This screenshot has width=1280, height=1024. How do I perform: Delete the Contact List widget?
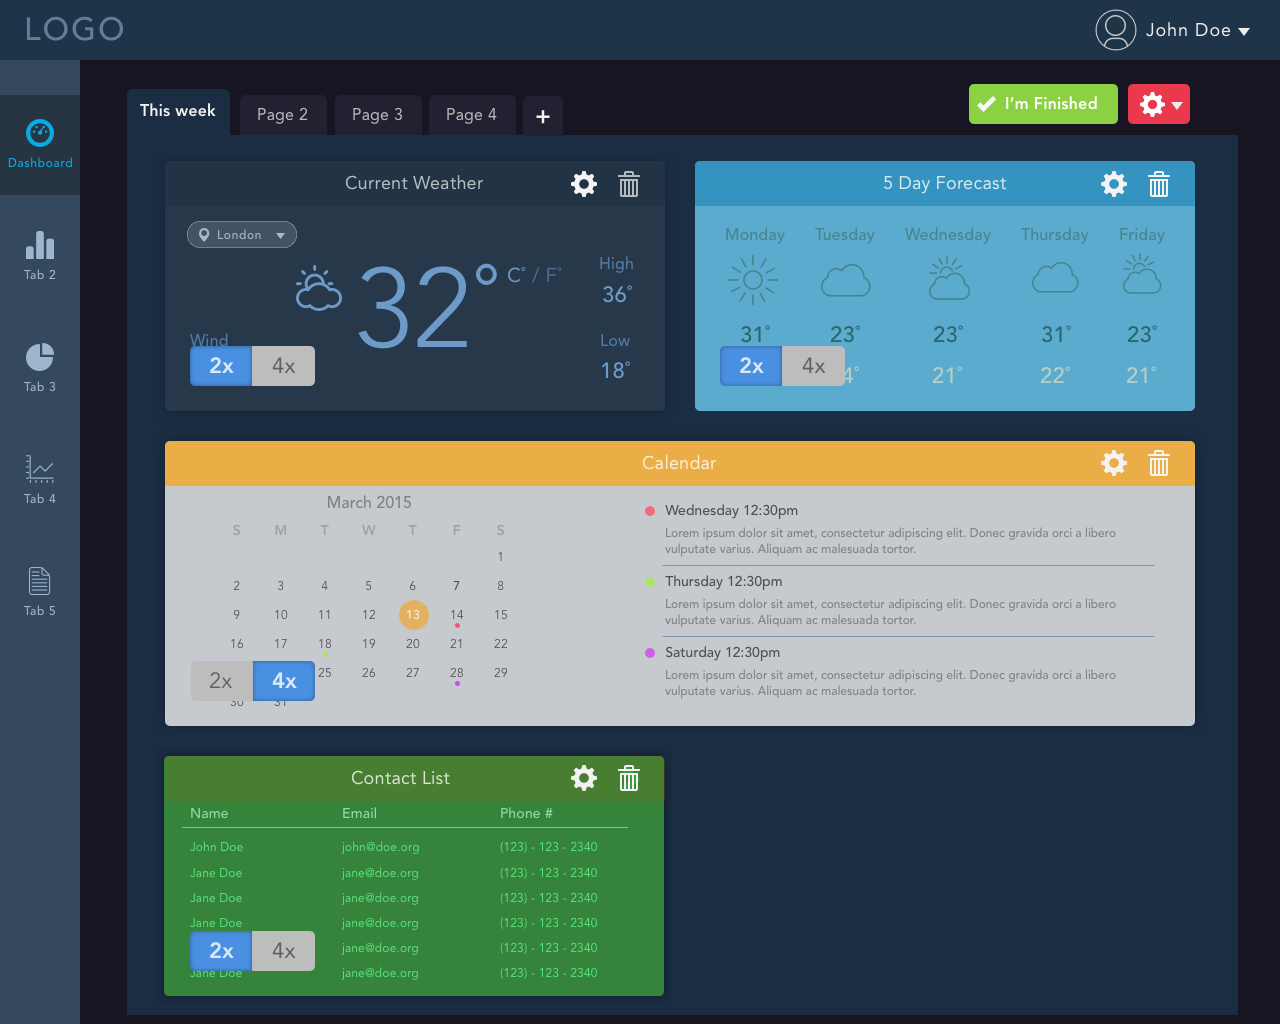(629, 778)
